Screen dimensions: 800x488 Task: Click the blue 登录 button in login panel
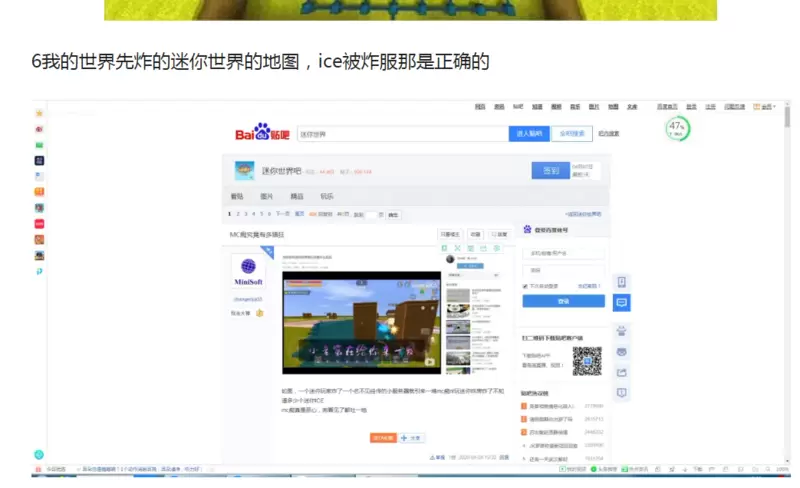pos(563,301)
